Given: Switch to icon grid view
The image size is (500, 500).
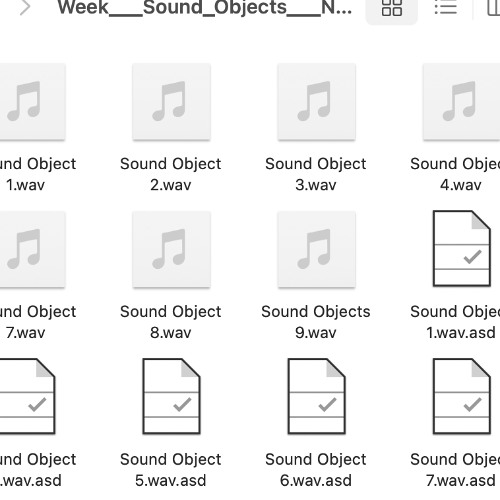Looking at the screenshot, I should tap(391, 8).
